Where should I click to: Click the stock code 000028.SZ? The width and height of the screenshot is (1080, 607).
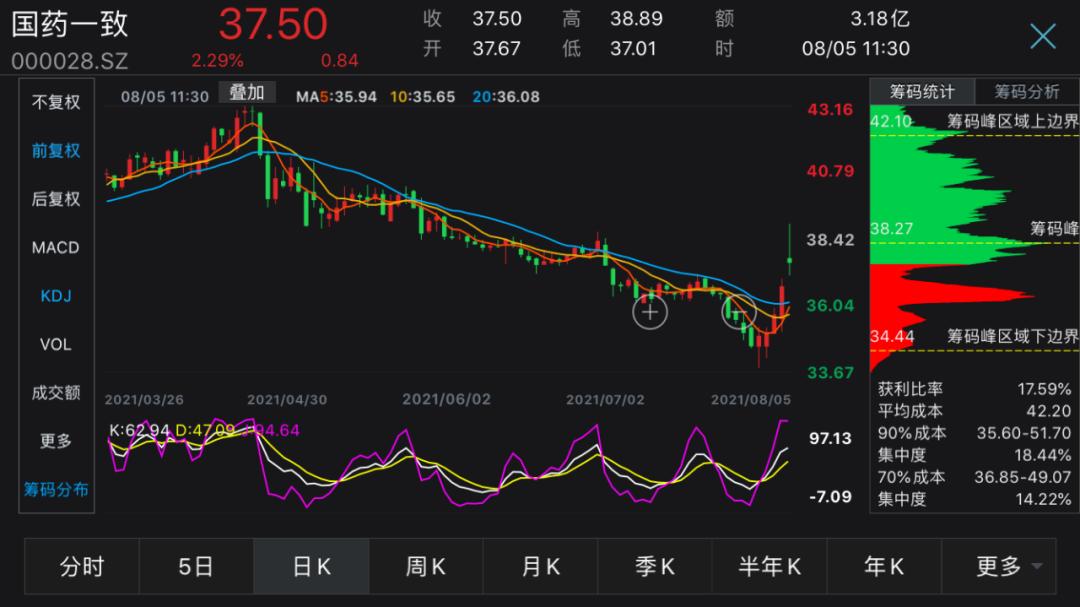pyautogui.click(x=70, y=61)
